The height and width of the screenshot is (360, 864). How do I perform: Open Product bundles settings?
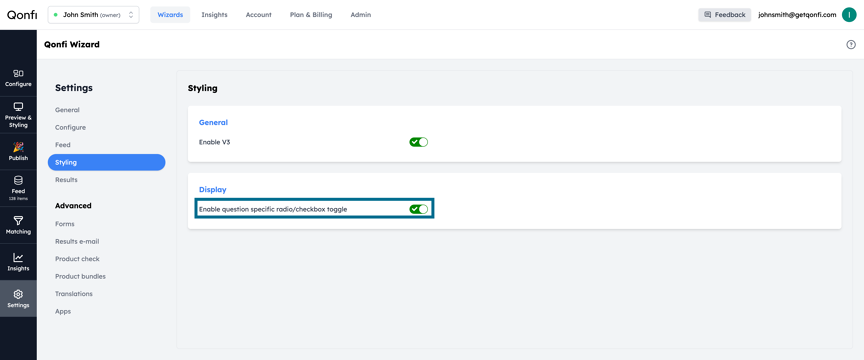click(80, 276)
